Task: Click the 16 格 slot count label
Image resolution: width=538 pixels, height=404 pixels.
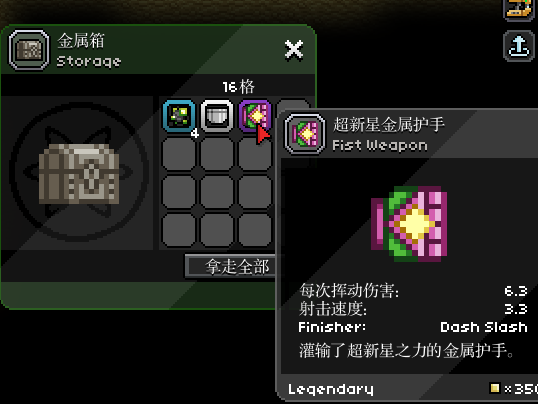Action: 238,87
